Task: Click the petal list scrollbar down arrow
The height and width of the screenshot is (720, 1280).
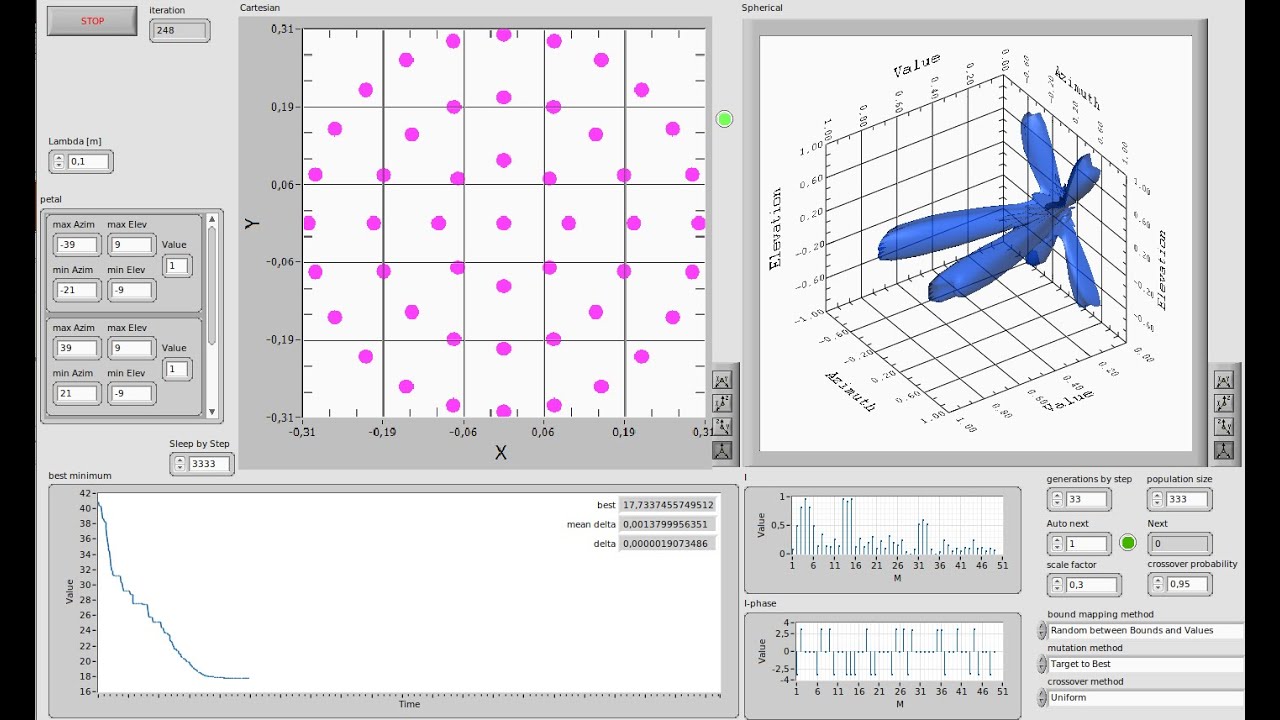Action: (x=212, y=411)
